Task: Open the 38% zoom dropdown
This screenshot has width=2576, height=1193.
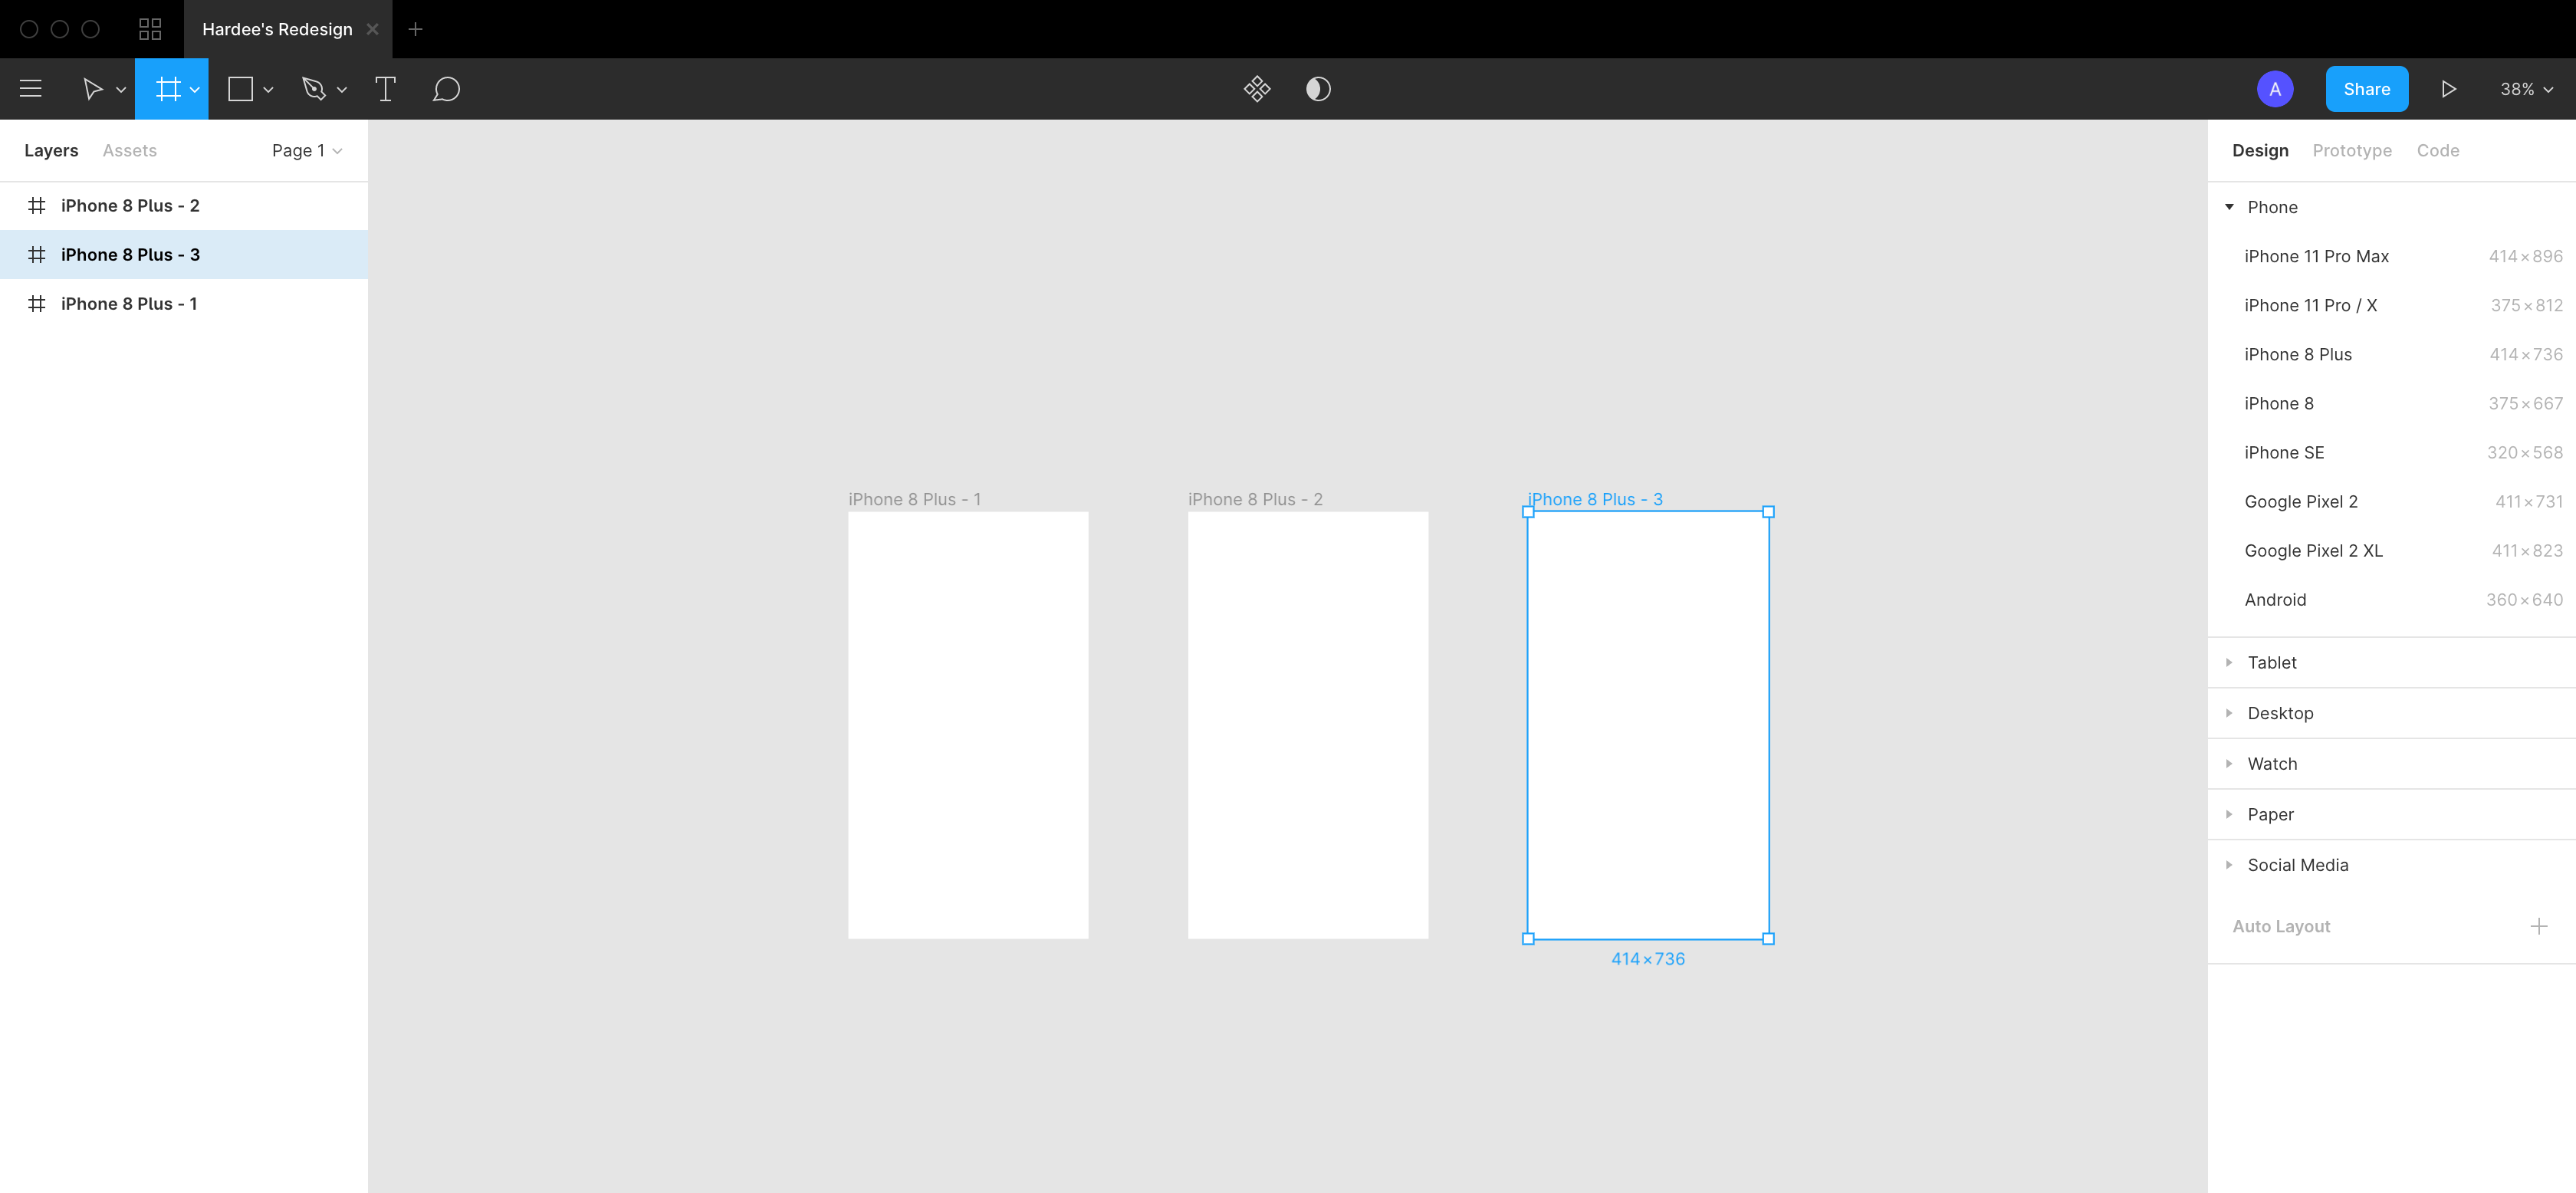Action: (2526, 89)
